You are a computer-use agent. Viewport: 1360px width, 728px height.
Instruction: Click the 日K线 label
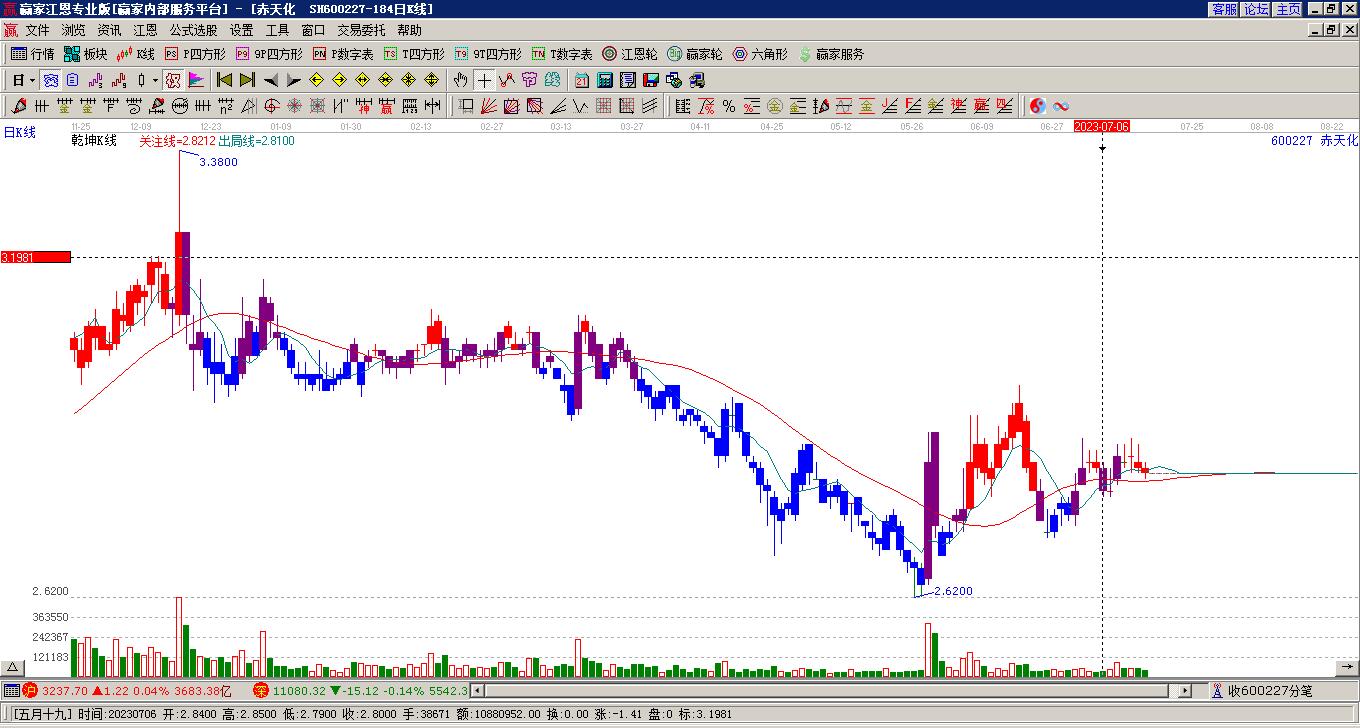click(x=20, y=132)
